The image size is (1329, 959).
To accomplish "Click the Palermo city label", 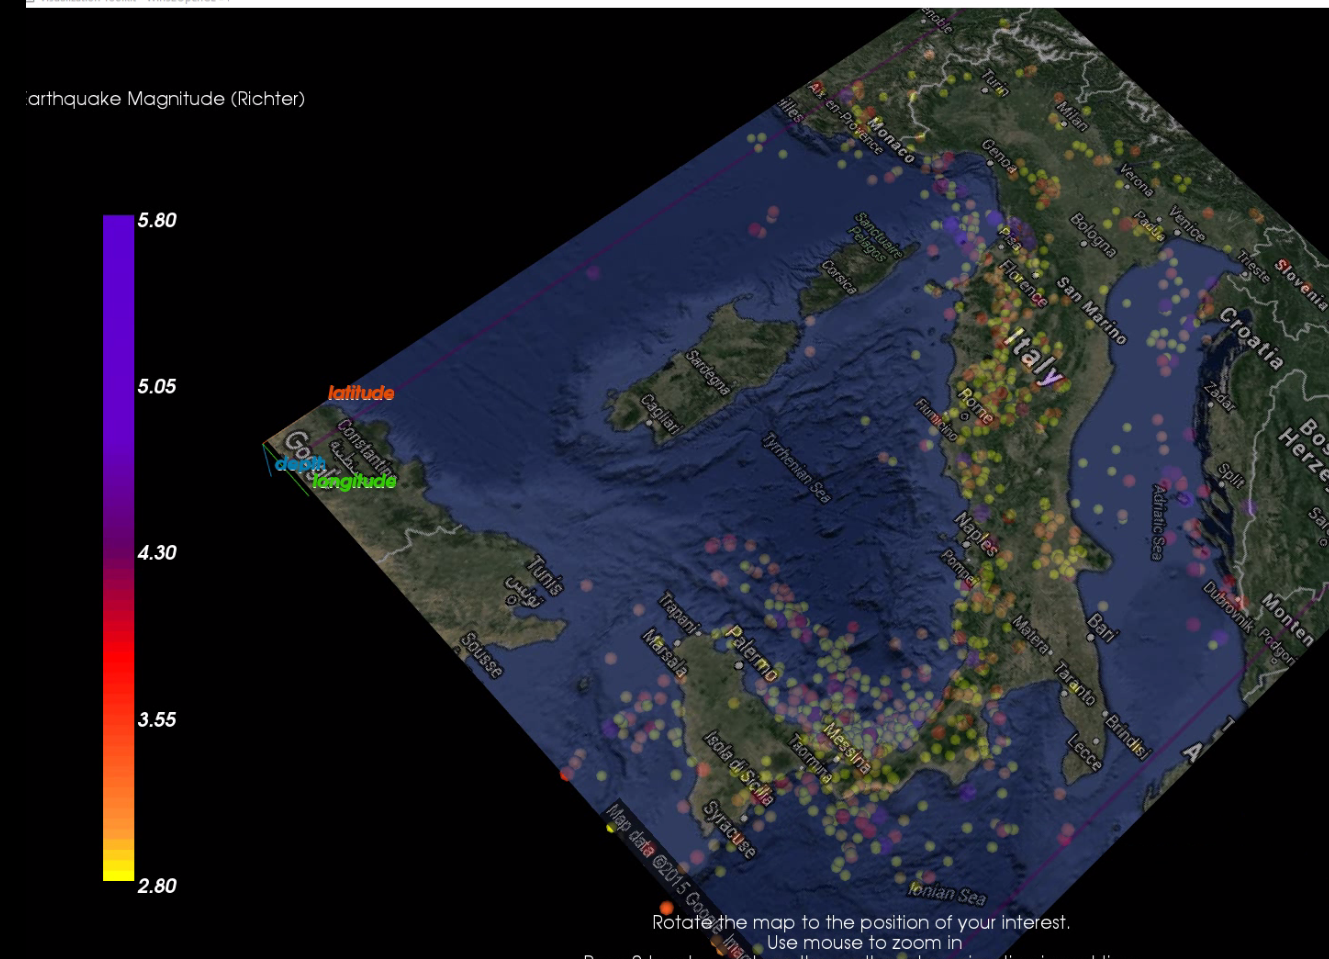I will [x=751, y=653].
